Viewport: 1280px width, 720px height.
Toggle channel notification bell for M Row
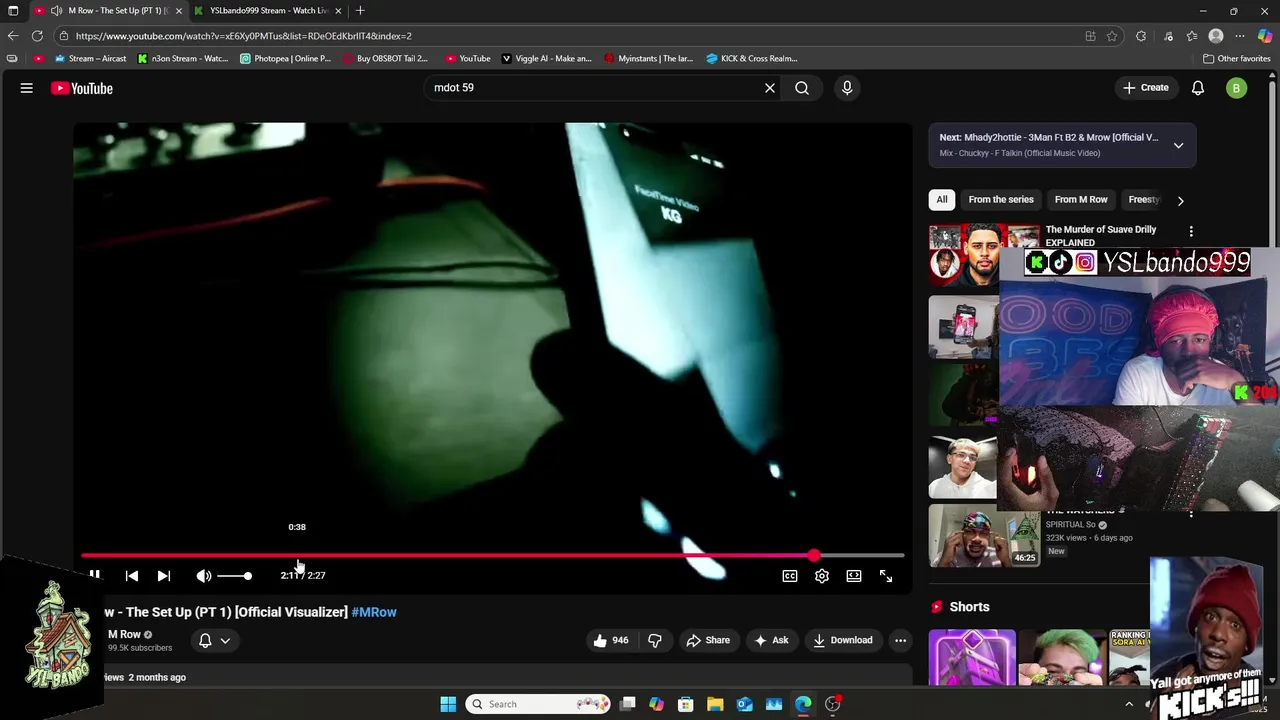click(205, 640)
